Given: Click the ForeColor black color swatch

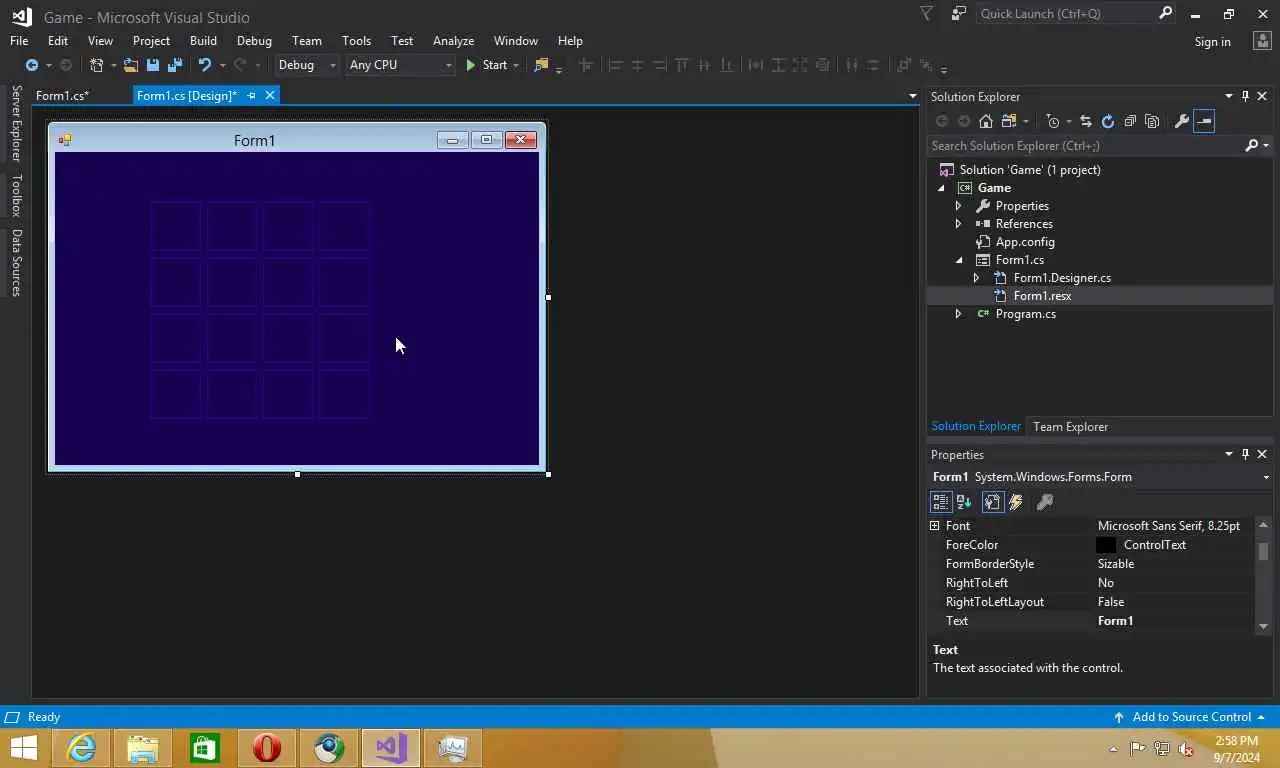Looking at the screenshot, I should click(x=1106, y=545).
